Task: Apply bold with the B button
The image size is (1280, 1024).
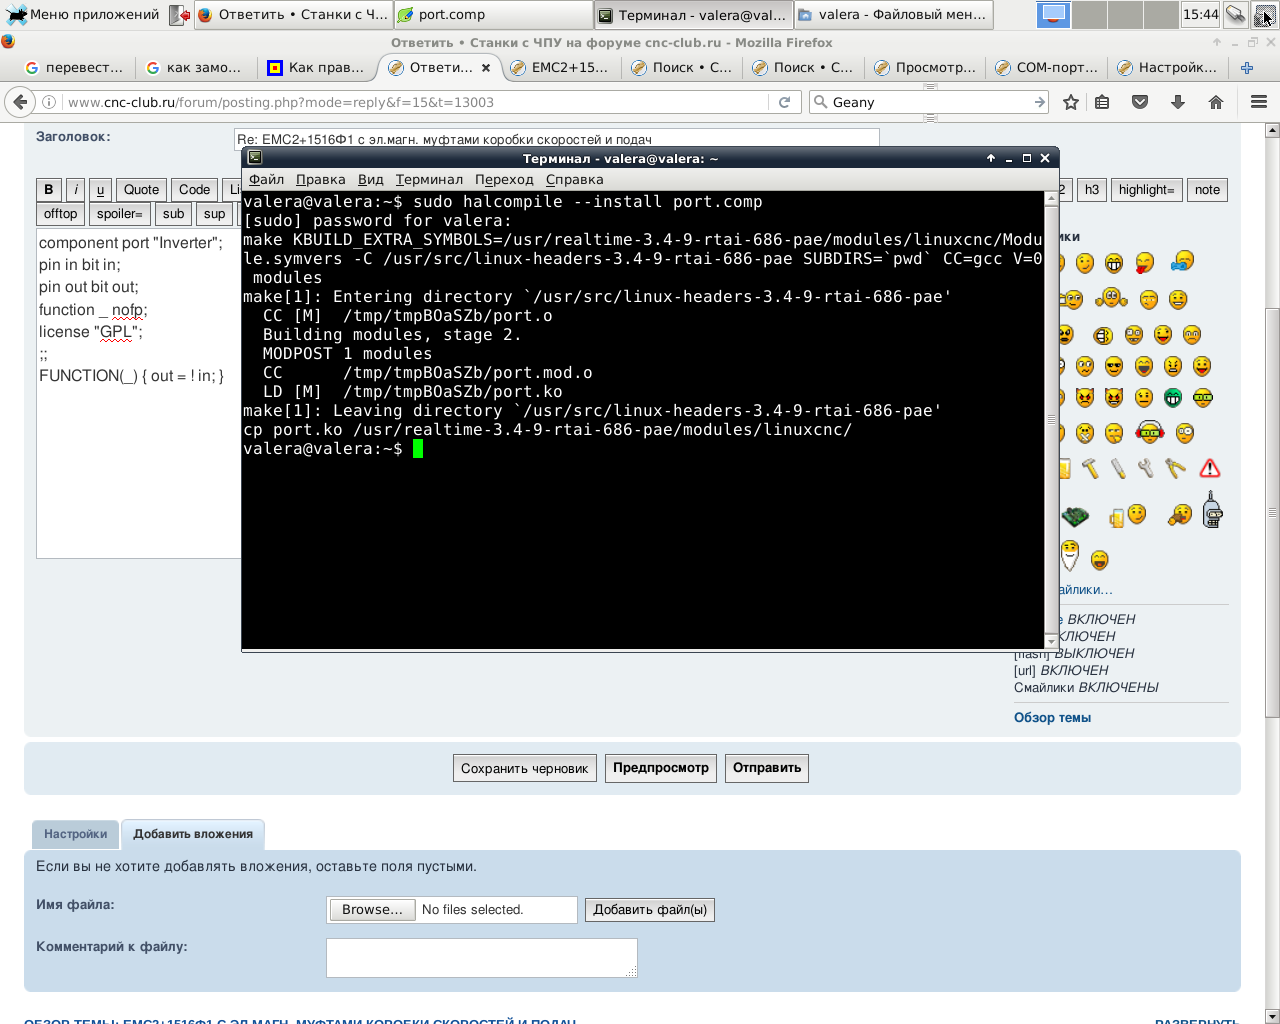Action: pyautogui.click(x=49, y=190)
